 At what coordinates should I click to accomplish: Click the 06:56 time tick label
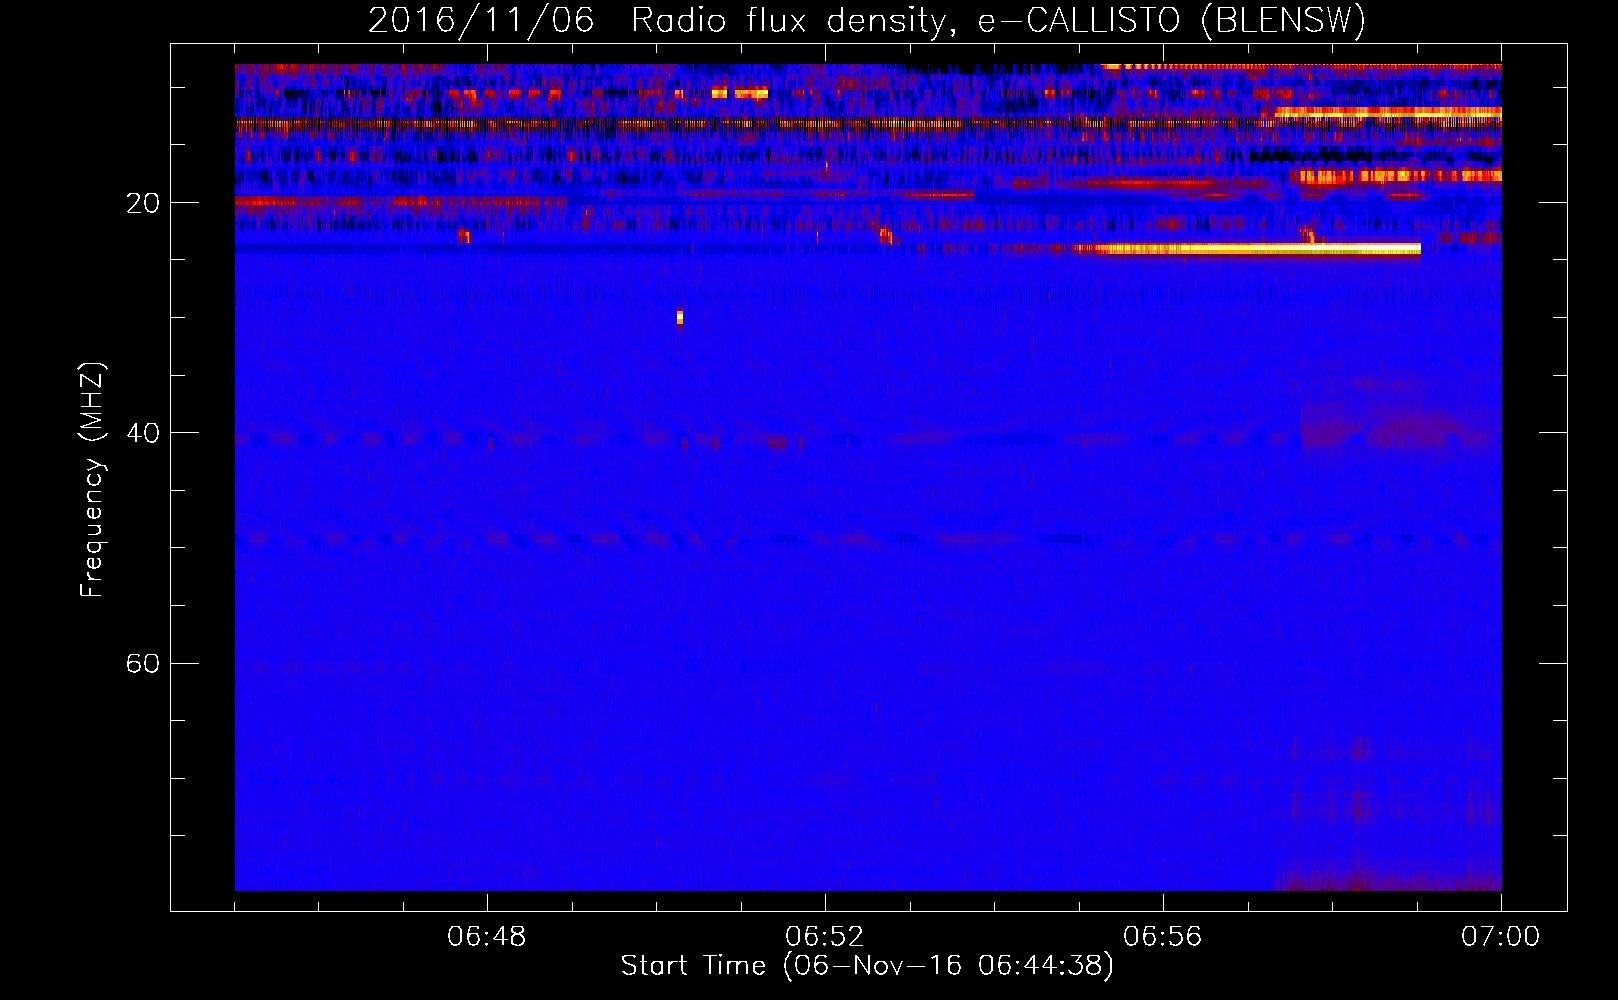[x=1163, y=937]
